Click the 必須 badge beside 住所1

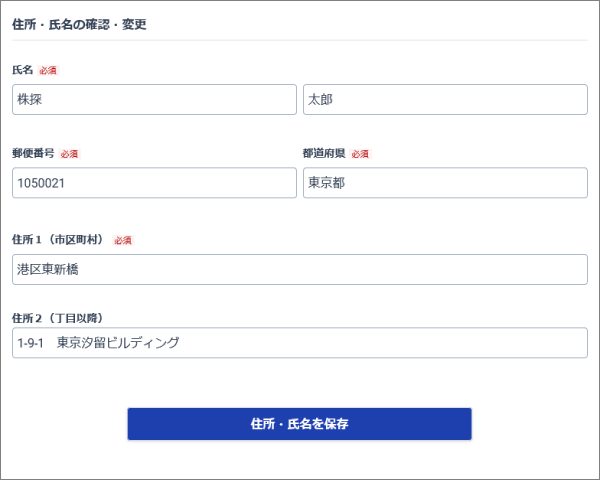point(123,240)
